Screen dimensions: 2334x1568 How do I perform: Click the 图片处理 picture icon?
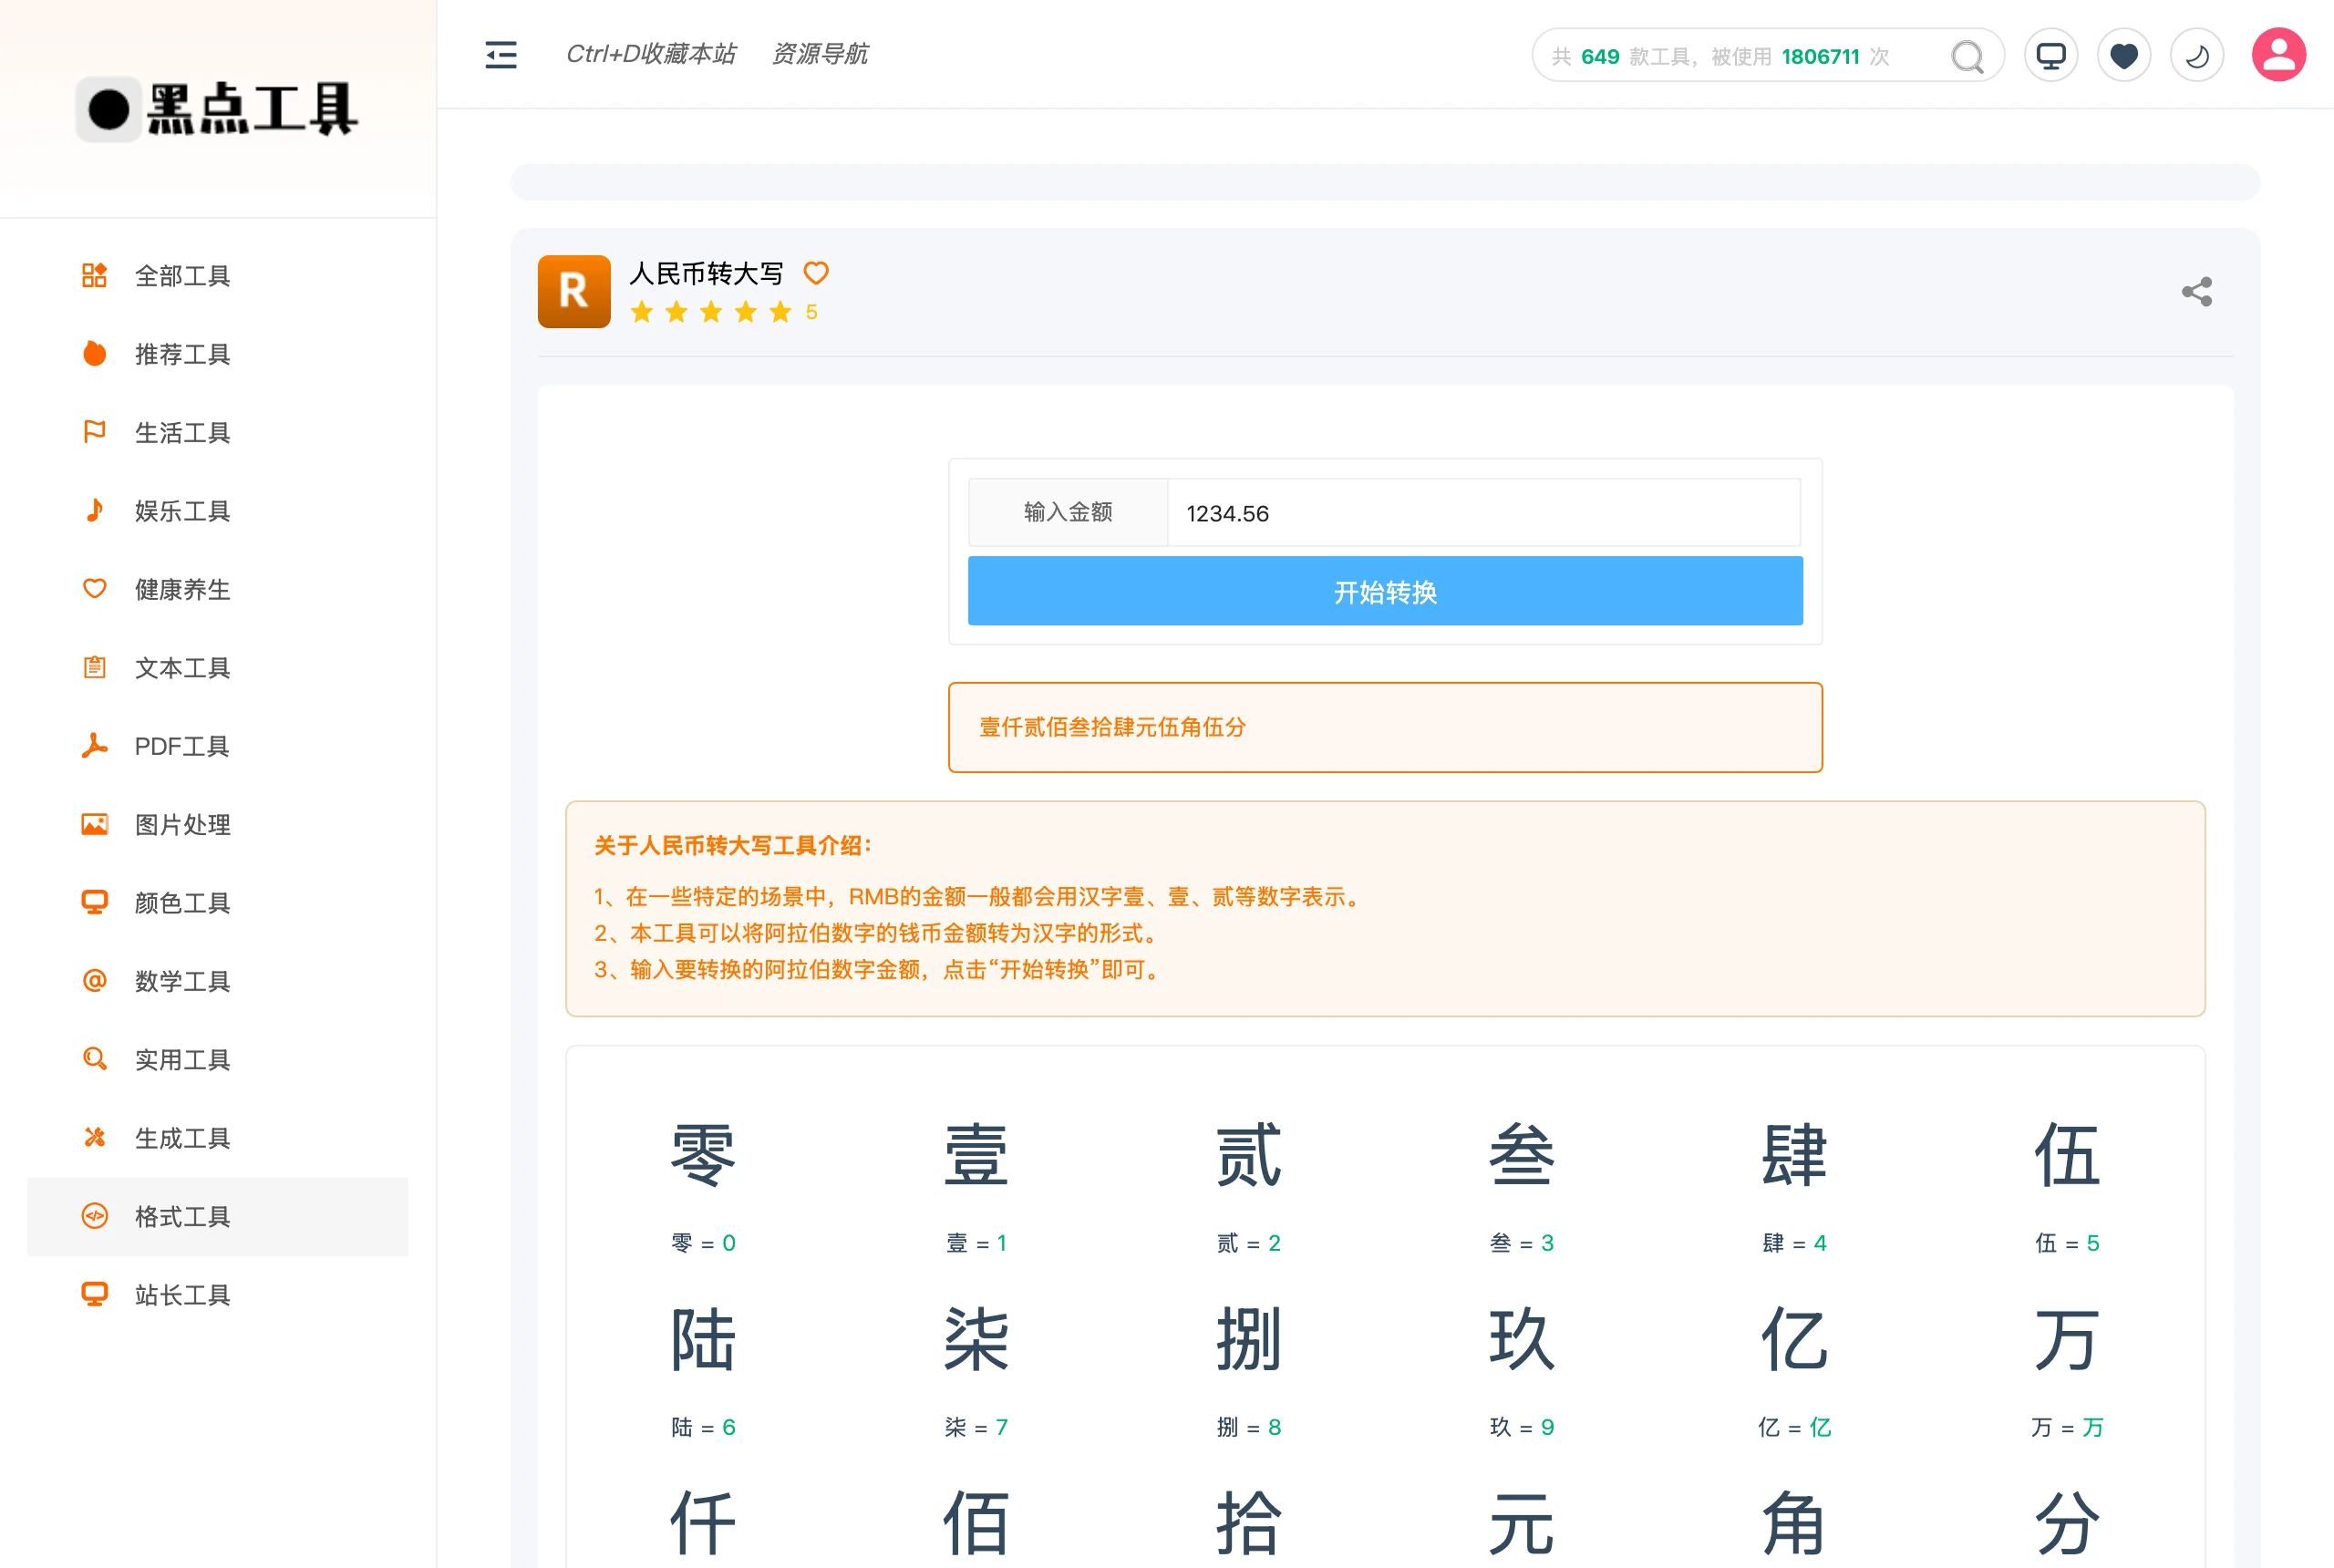click(94, 824)
